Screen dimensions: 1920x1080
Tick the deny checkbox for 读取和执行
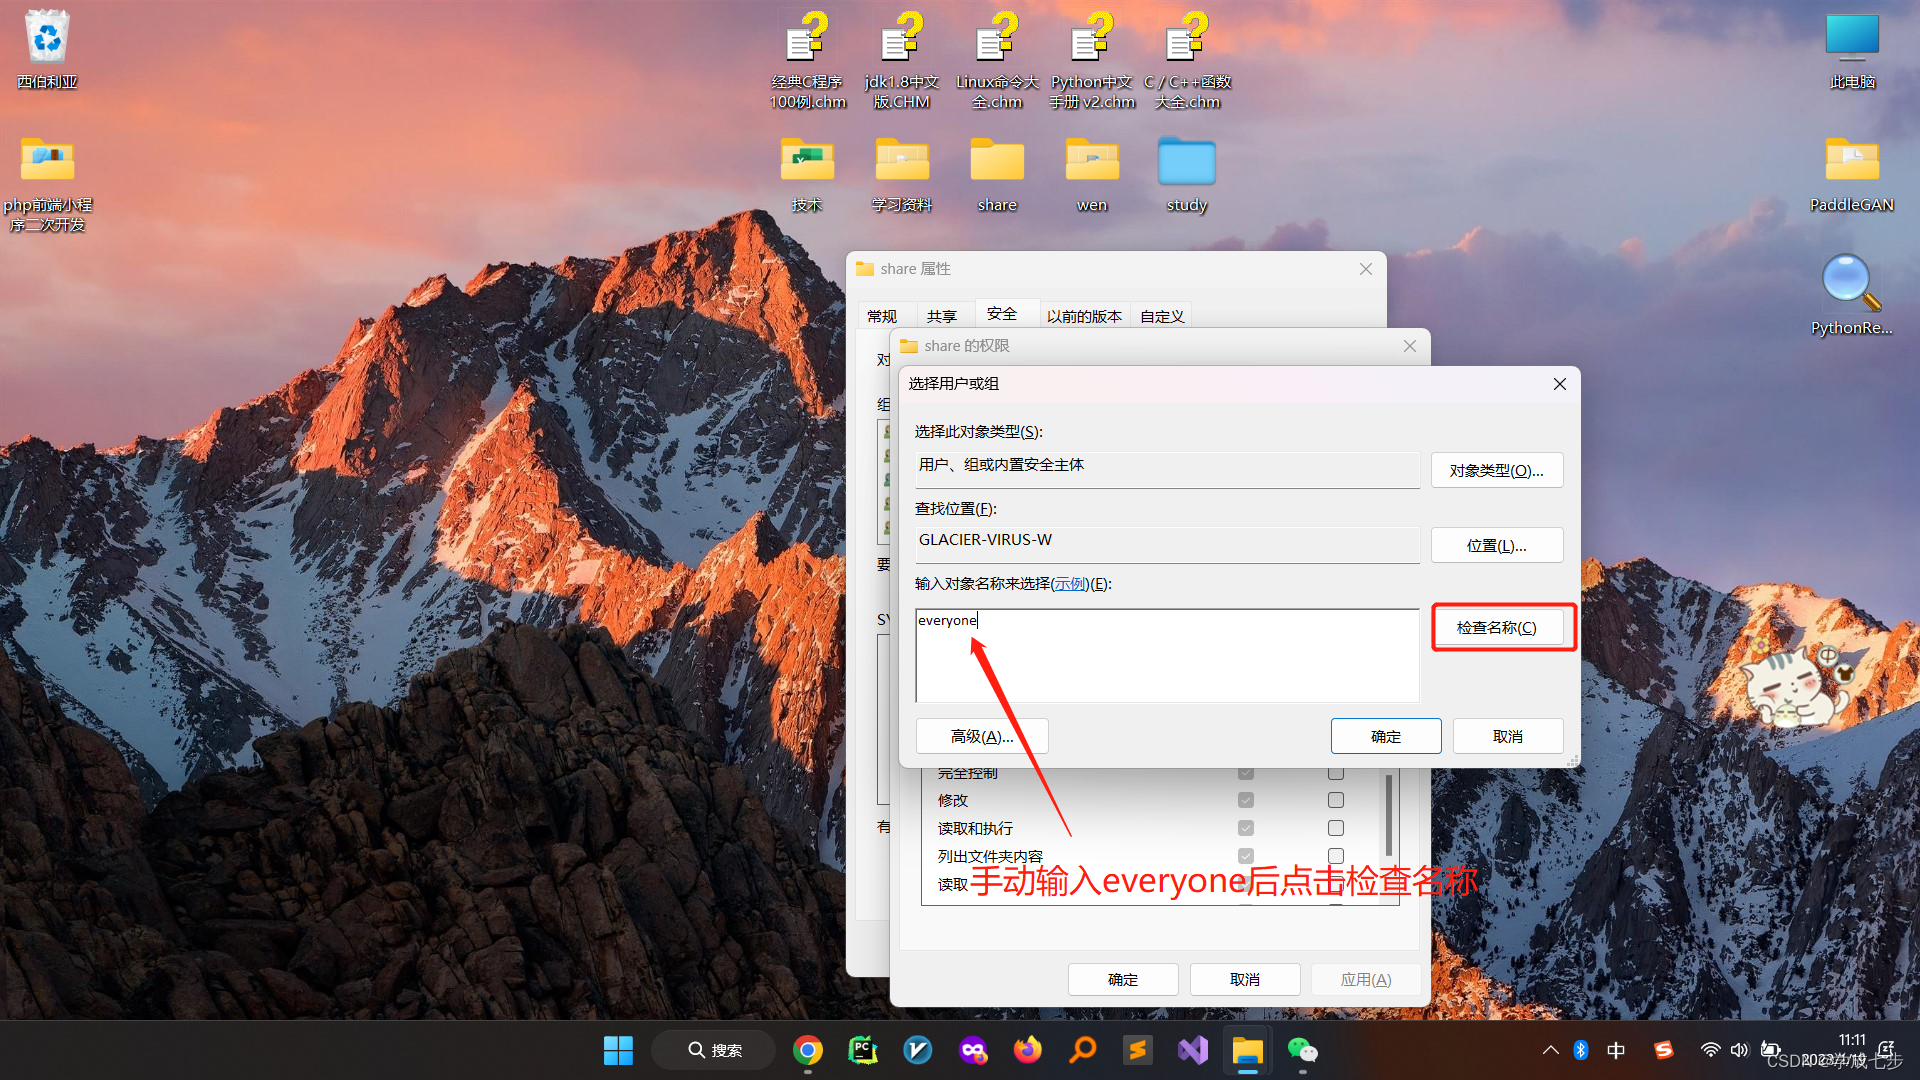1335,828
